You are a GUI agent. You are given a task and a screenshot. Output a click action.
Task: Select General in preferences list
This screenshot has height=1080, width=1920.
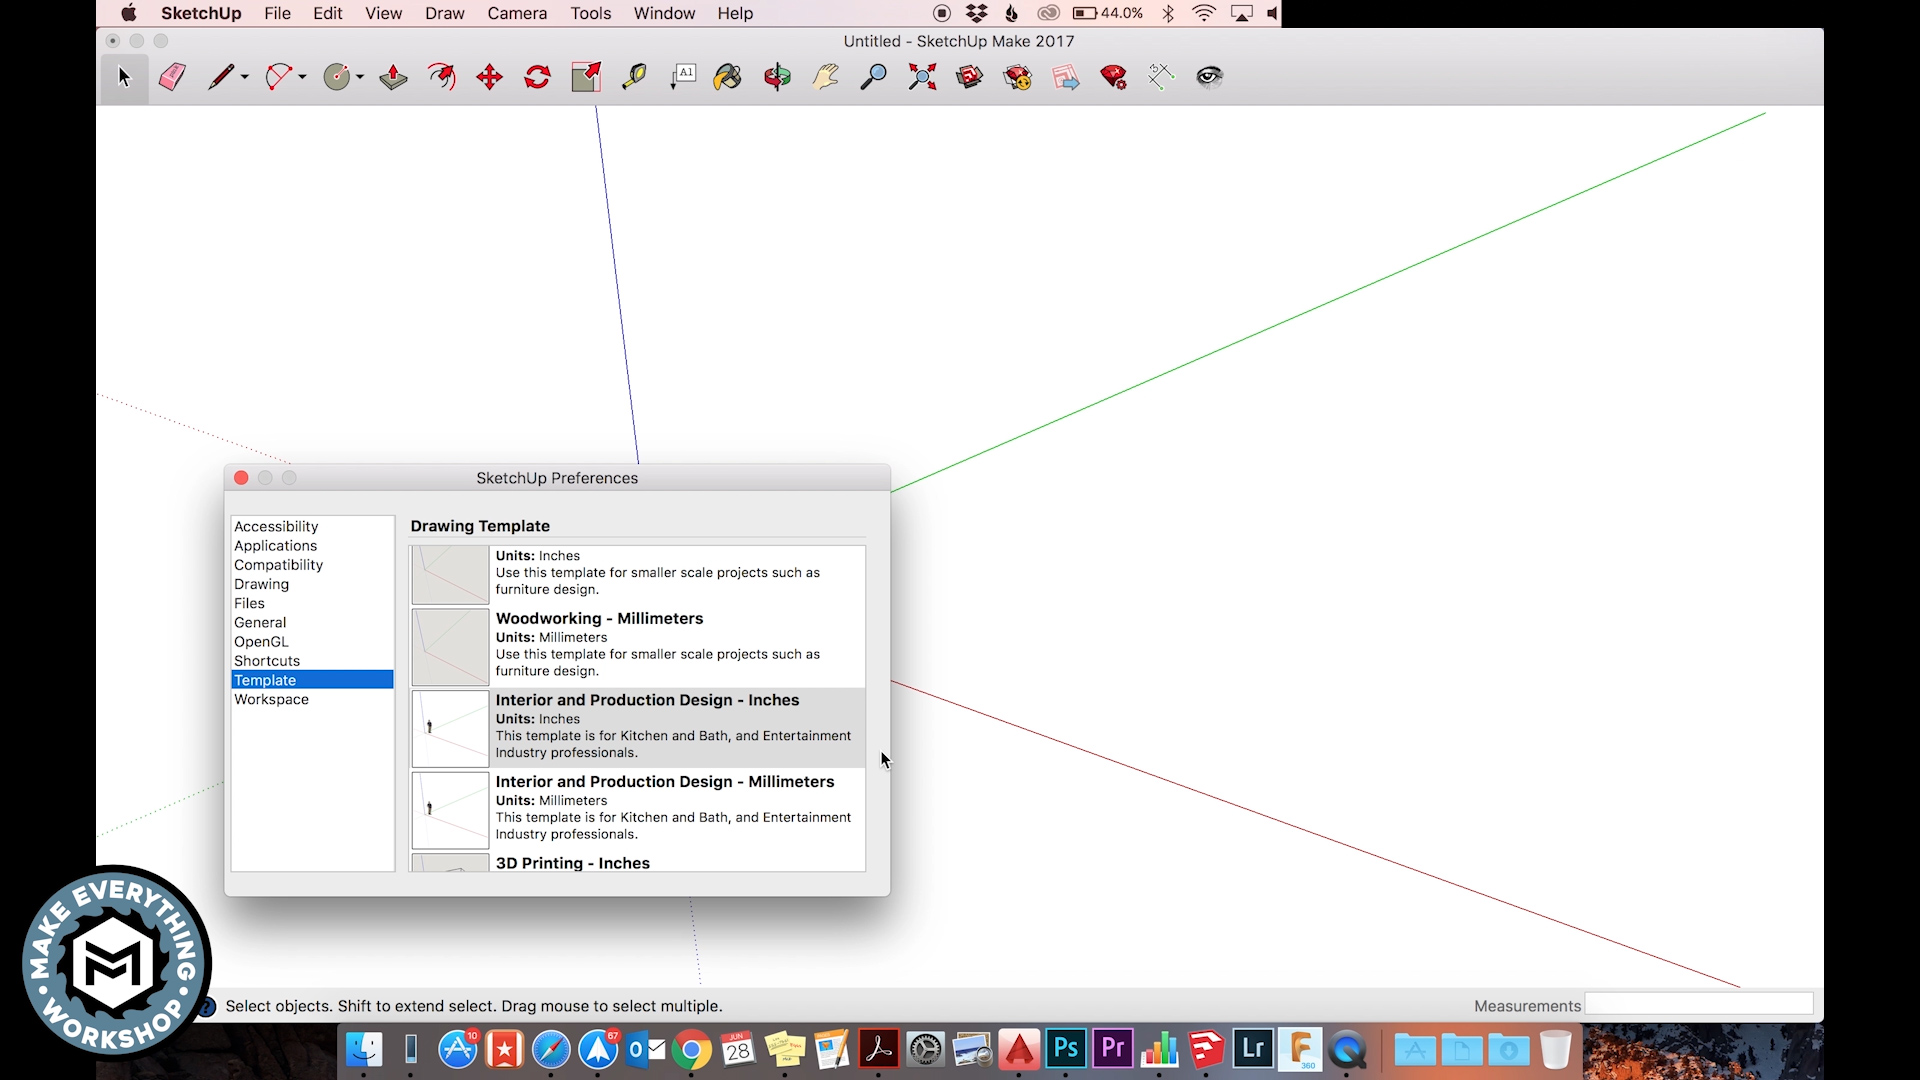(312, 622)
